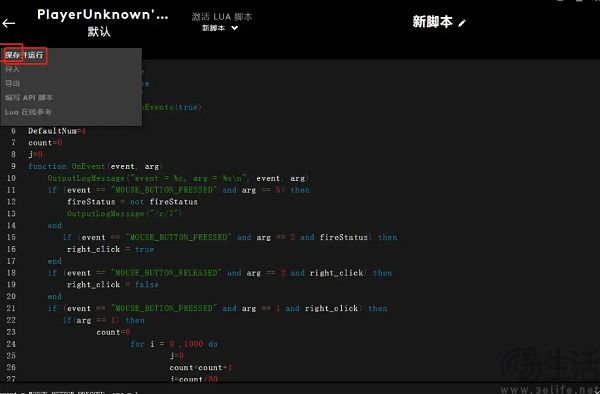Image resolution: width=600 pixels, height=394 pixels.
Task: Place cursor on fireStatus = not fireStatus line
Action: 132,202
